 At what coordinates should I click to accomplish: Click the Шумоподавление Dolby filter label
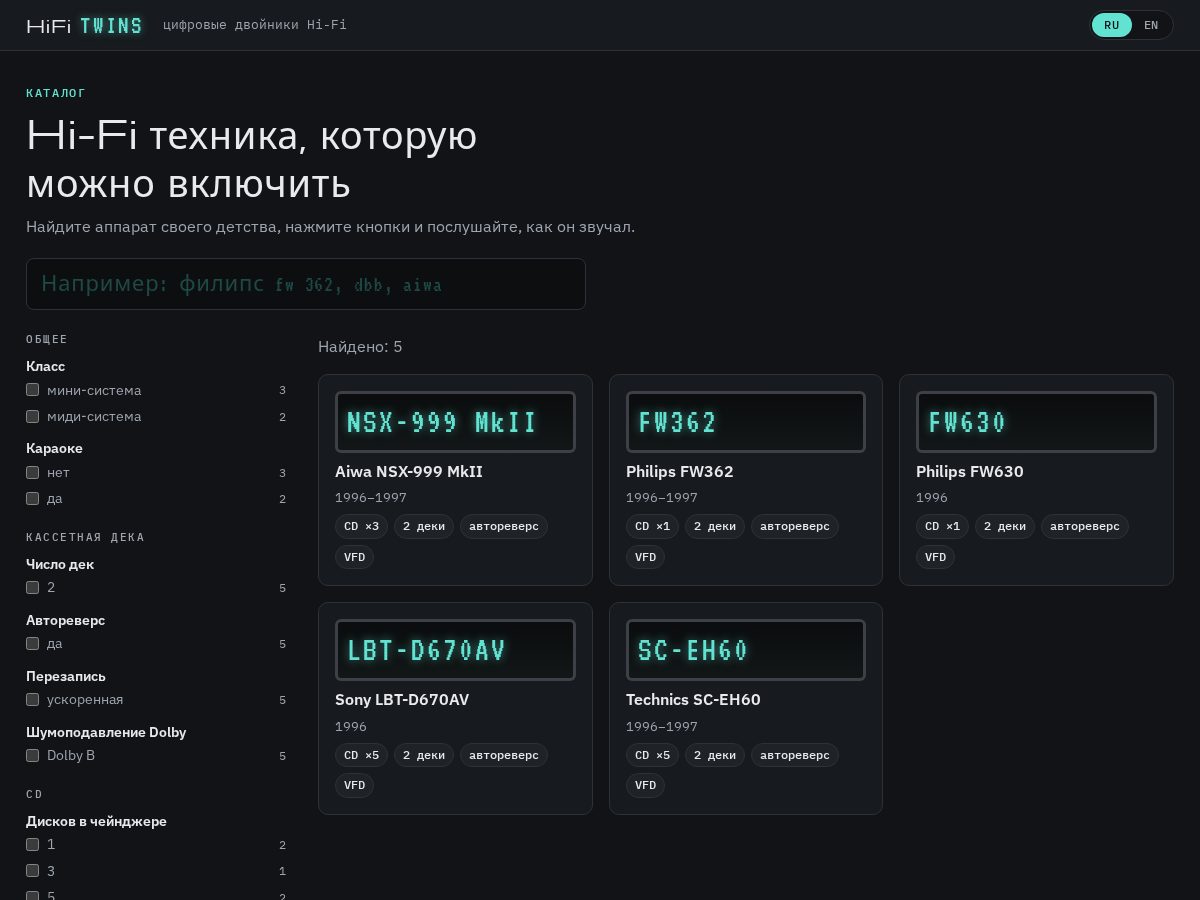pyautogui.click(x=106, y=732)
